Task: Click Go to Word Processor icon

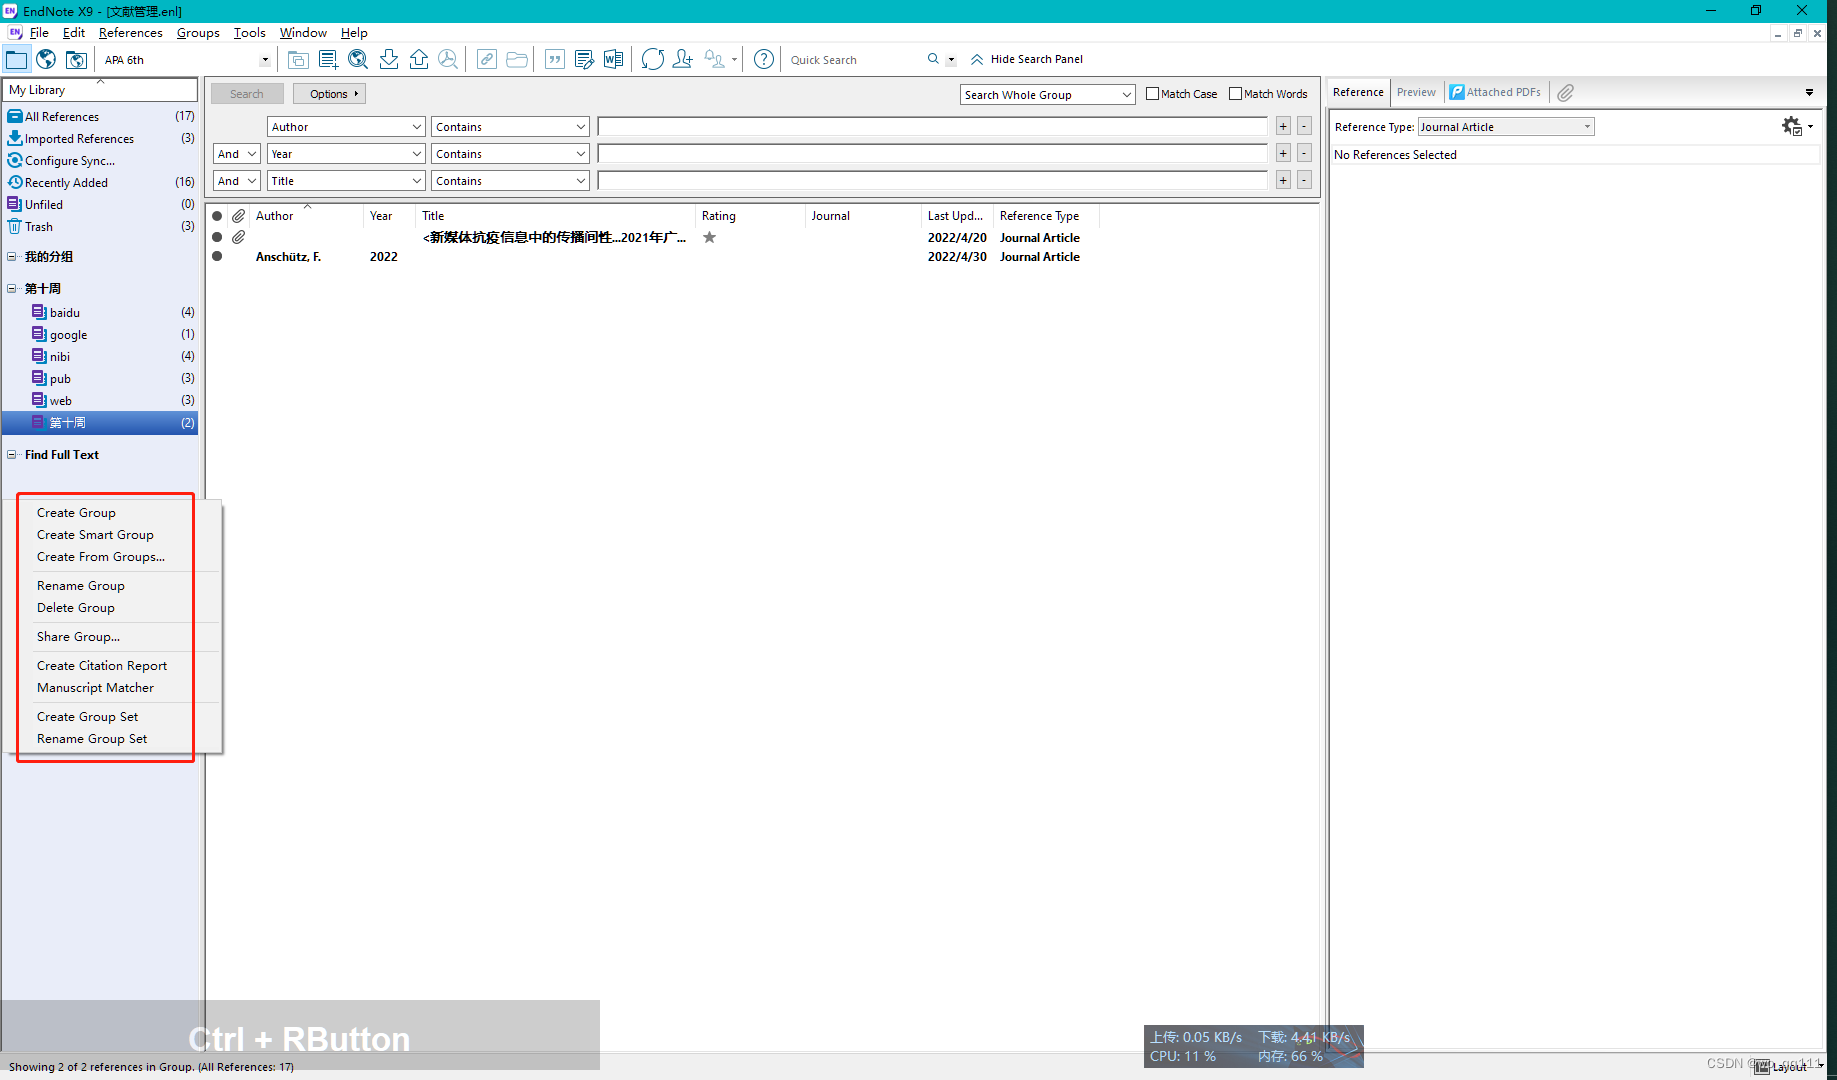Action: pyautogui.click(x=613, y=59)
